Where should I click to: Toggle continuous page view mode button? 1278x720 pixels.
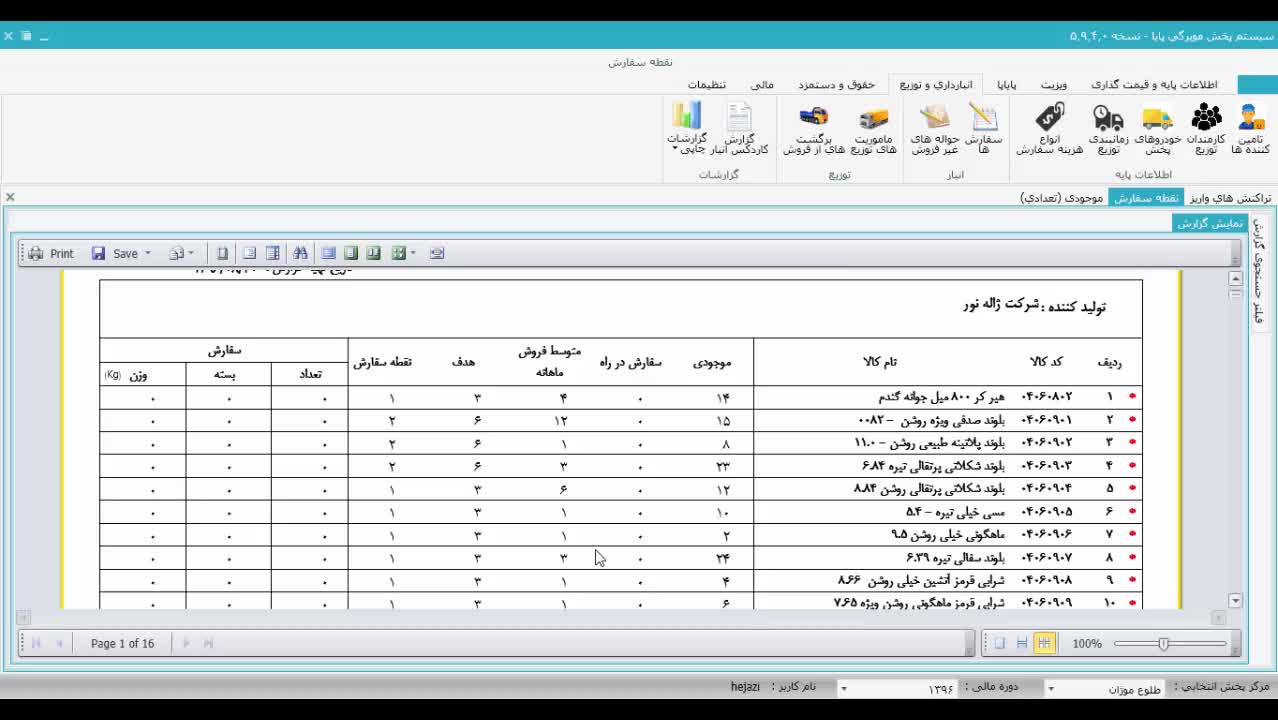click(1021, 644)
